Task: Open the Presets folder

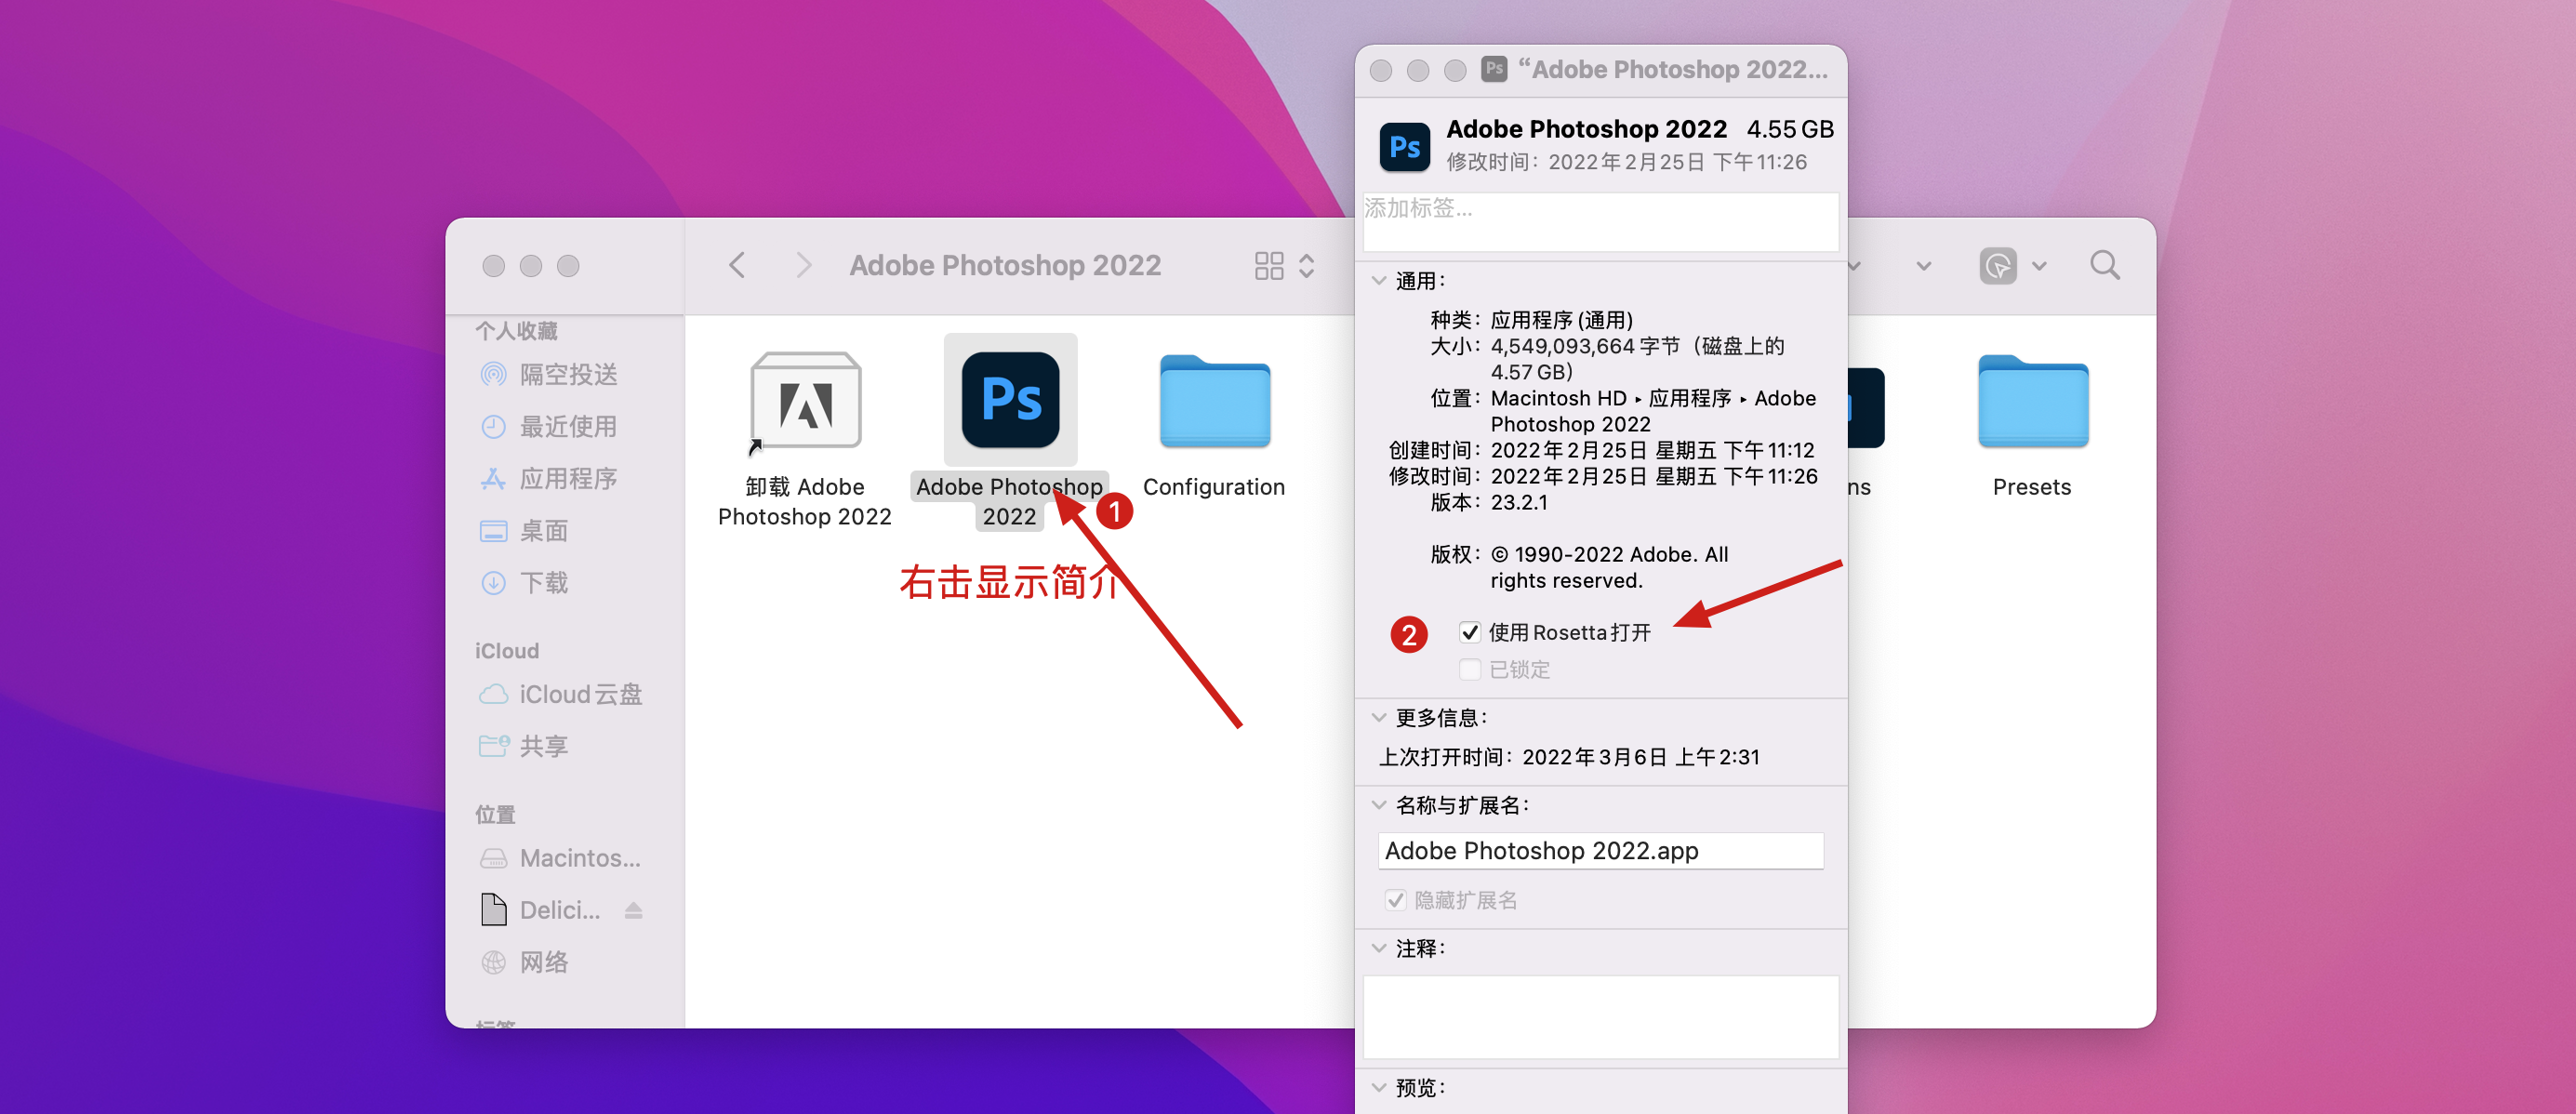Action: pyautogui.click(x=2032, y=402)
